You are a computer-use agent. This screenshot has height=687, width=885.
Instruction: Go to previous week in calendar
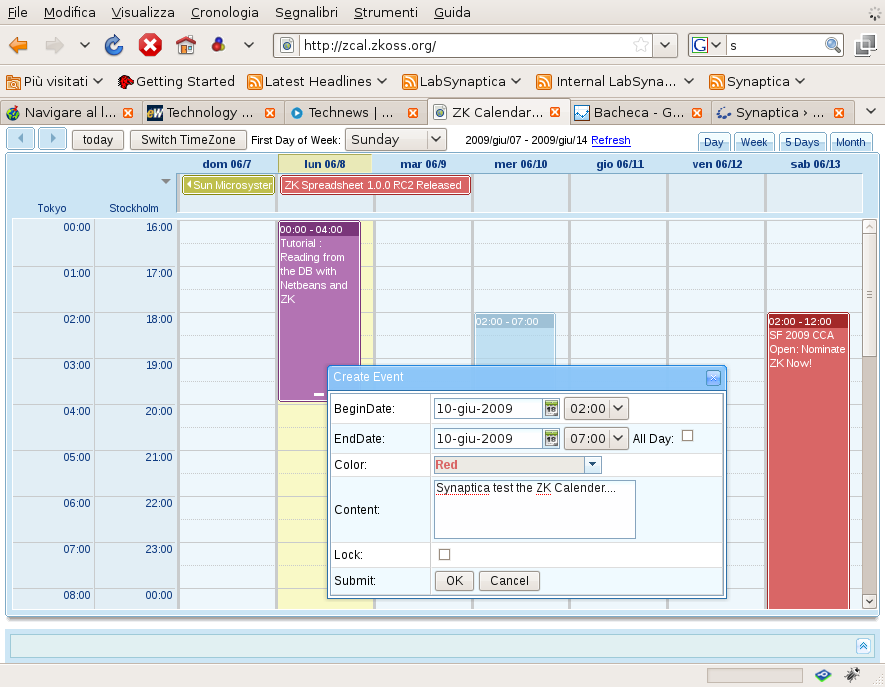click(x=21, y=139)
